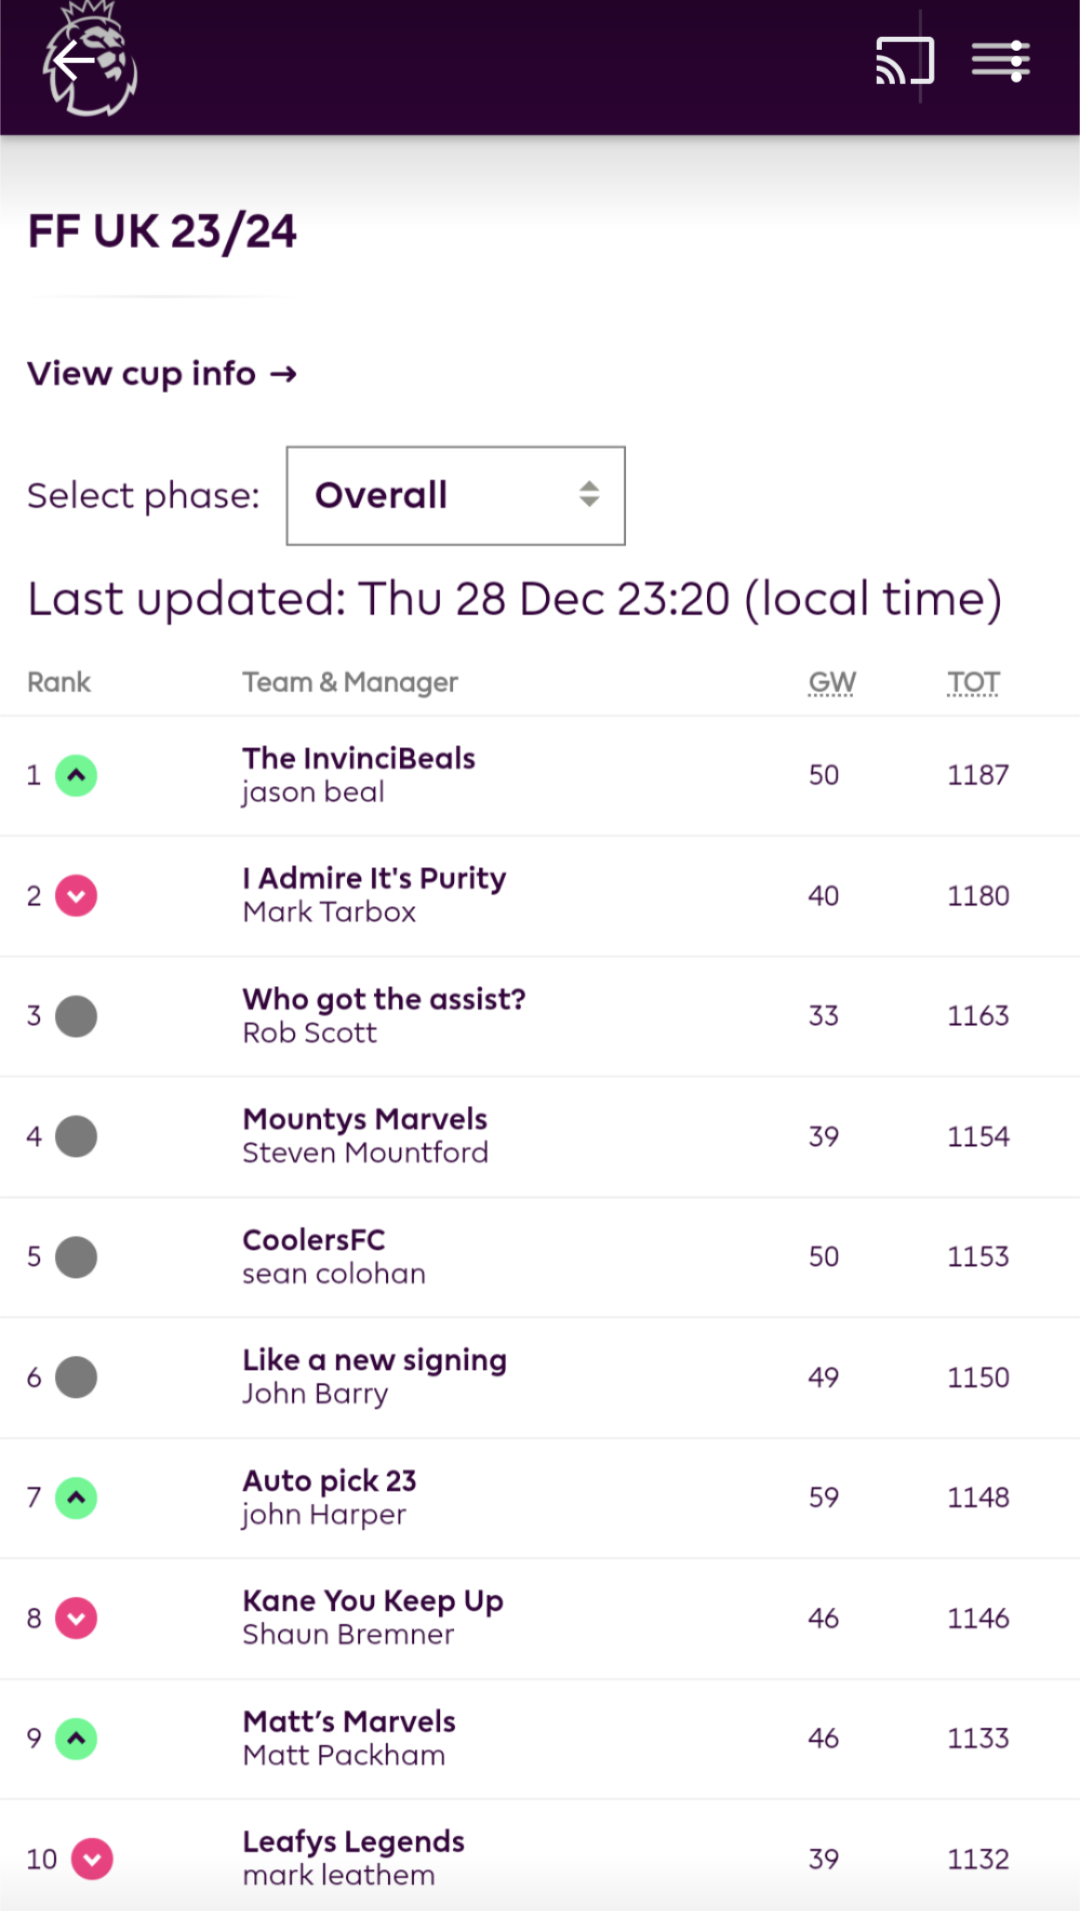Open The InvinciBeals team entry
The width and height of the screenshot is (1080, 1911).
(358, 759)
